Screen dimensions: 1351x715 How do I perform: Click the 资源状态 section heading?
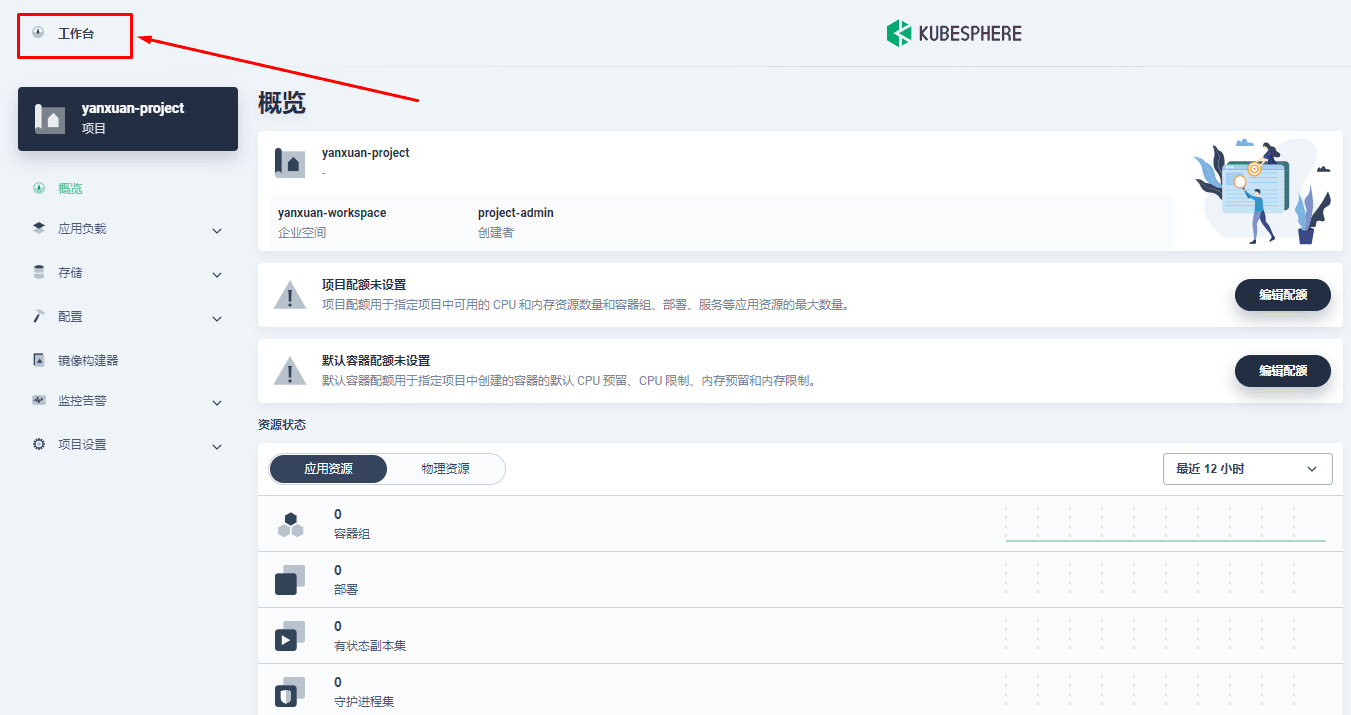coord(282,425)
